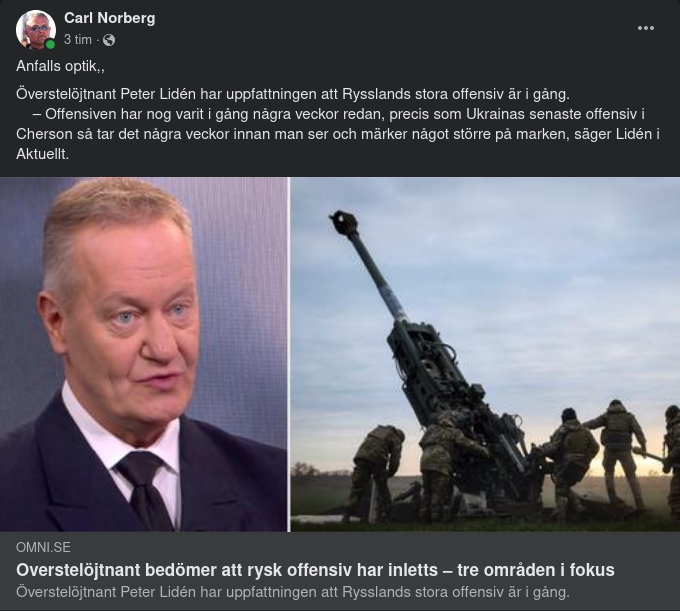Click the quoted paragraph starting '– Offensiven har nog'
Image resolution: width=680 pixels, height=611 pixels.
coord(338,134)
